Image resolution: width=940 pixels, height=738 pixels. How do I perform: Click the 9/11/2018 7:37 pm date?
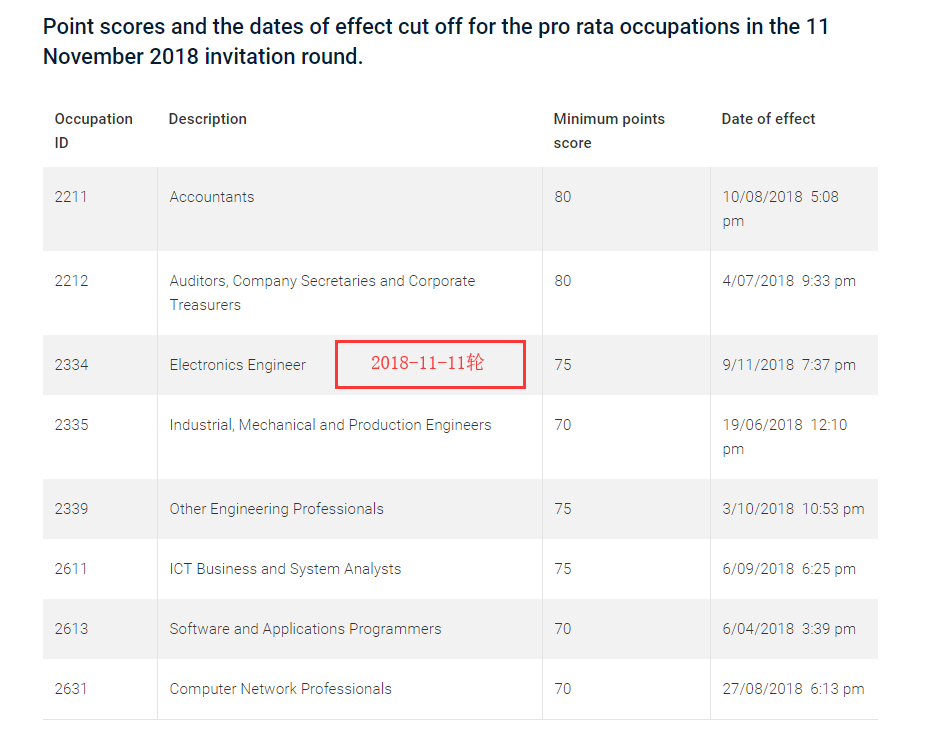(x=788, y=365)
